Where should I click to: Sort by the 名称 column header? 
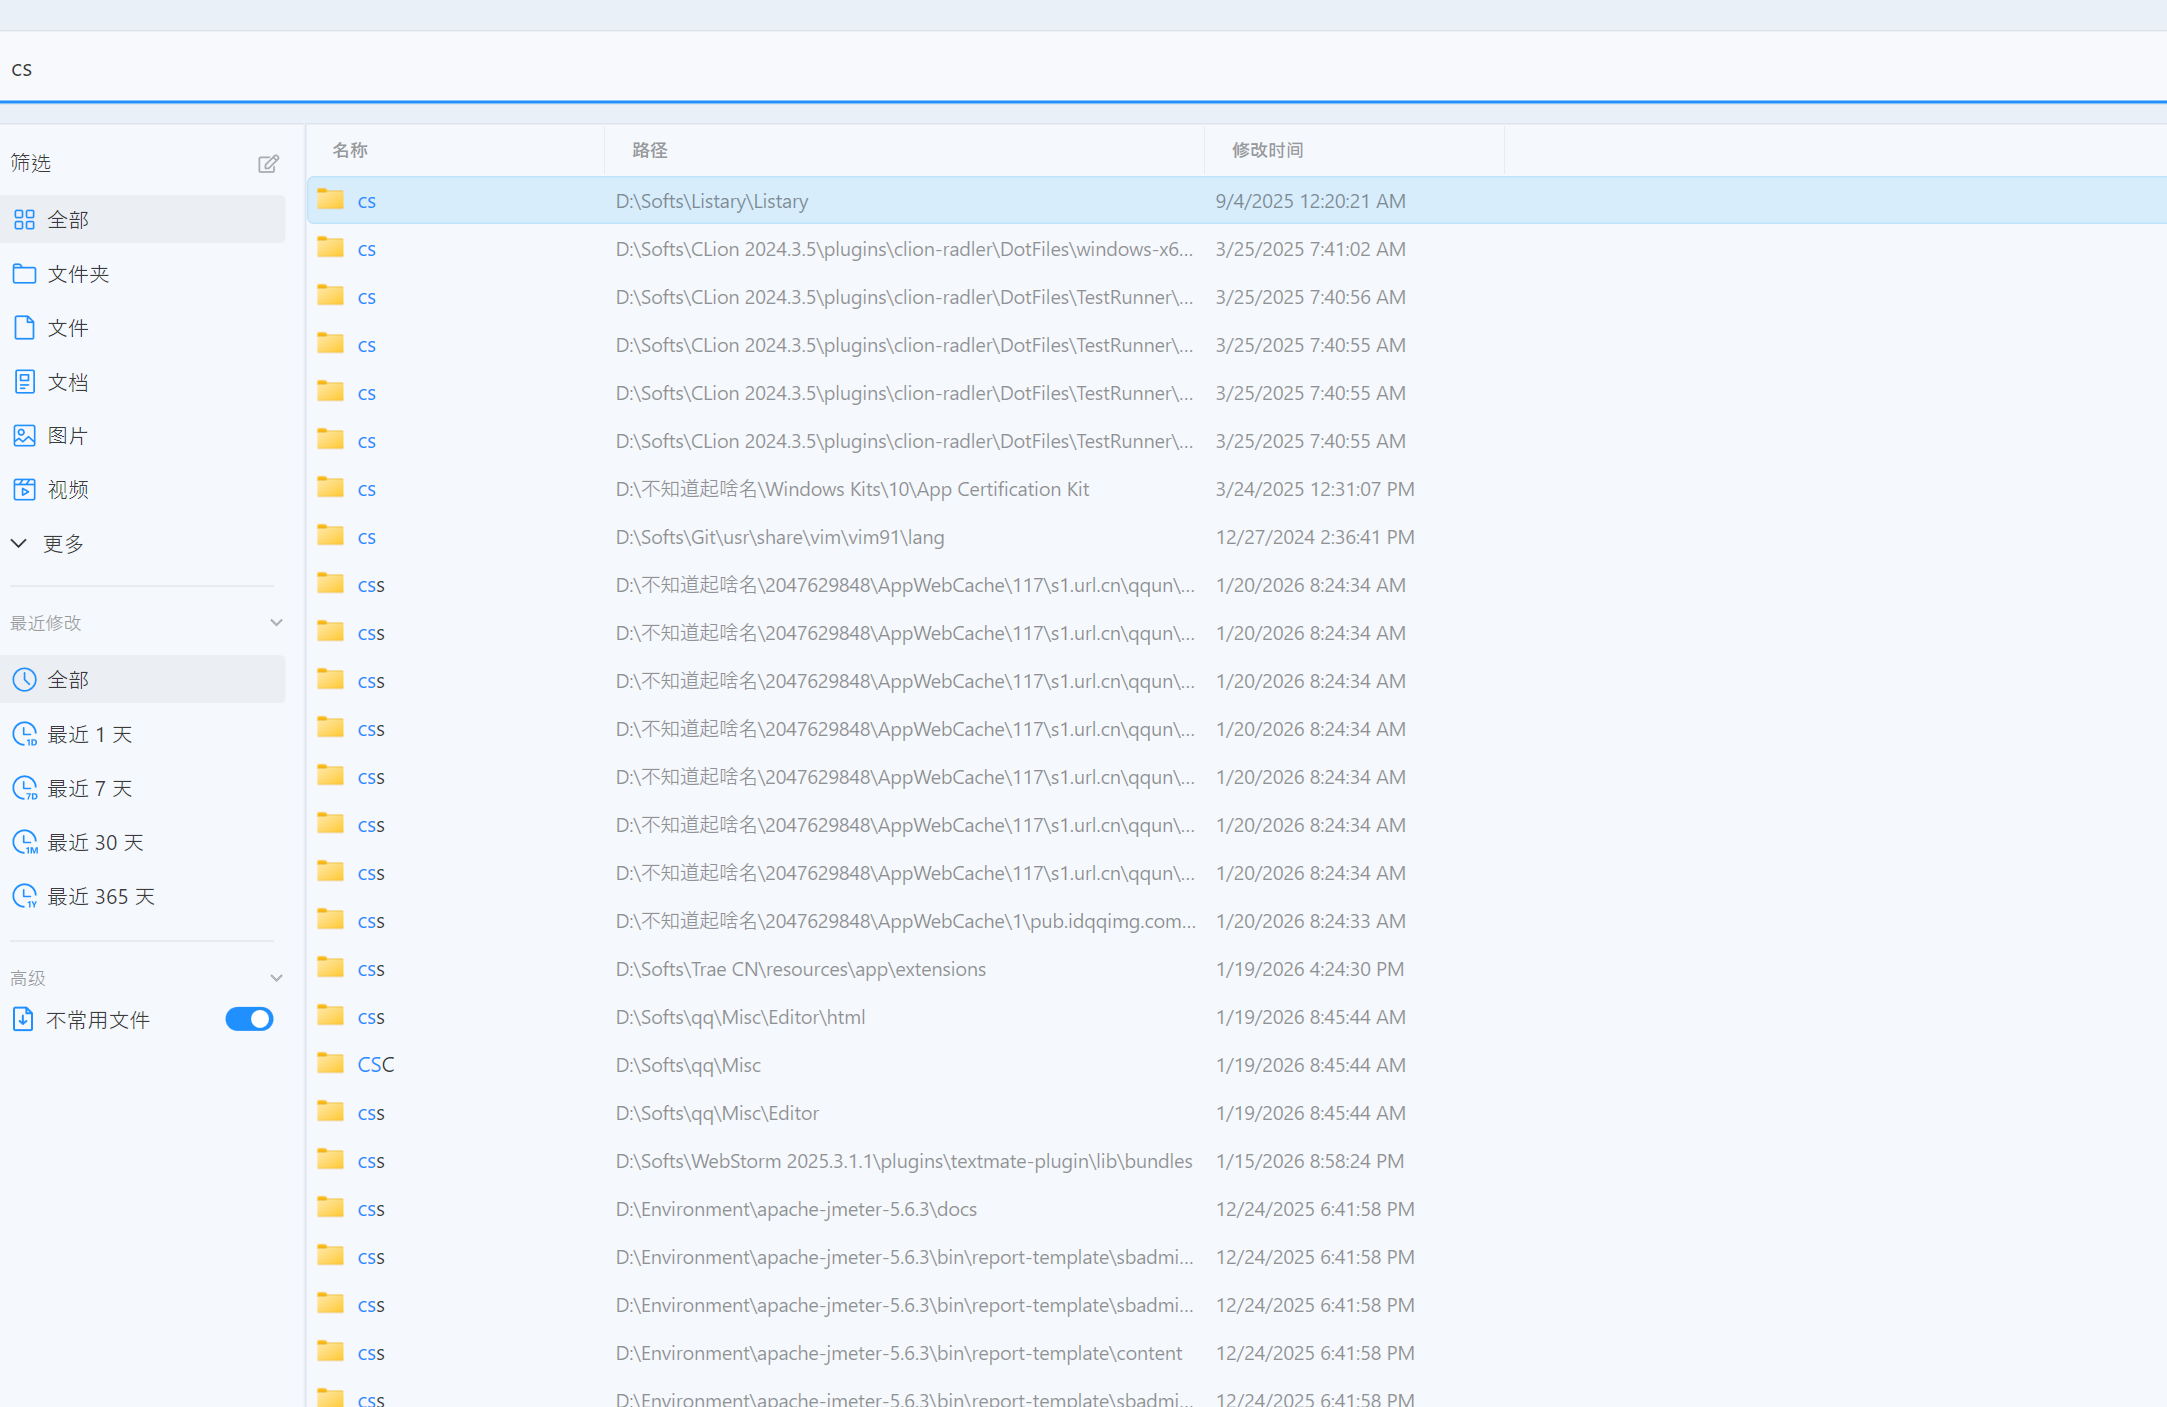click(x=350, y=150)
